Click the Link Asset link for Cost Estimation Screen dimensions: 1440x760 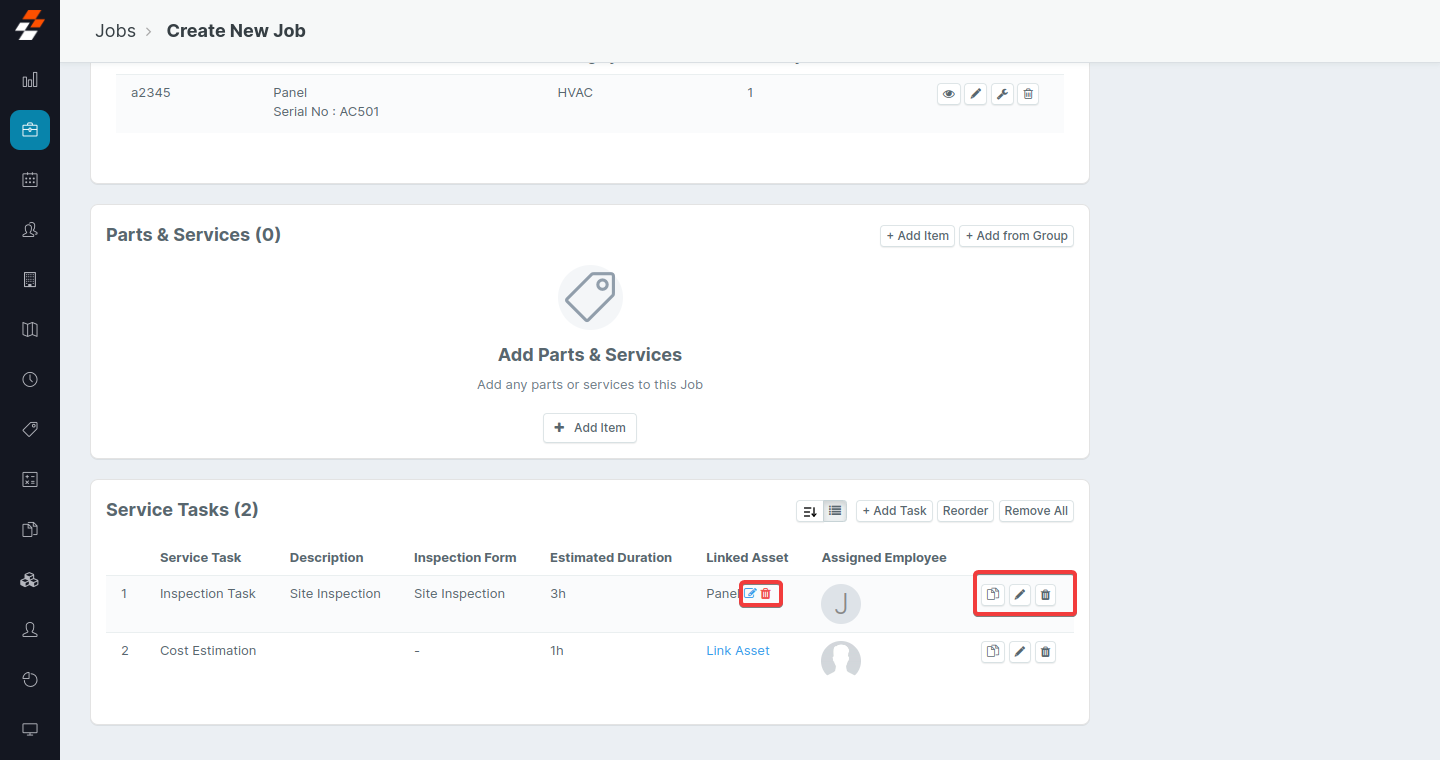coord(737,651)
